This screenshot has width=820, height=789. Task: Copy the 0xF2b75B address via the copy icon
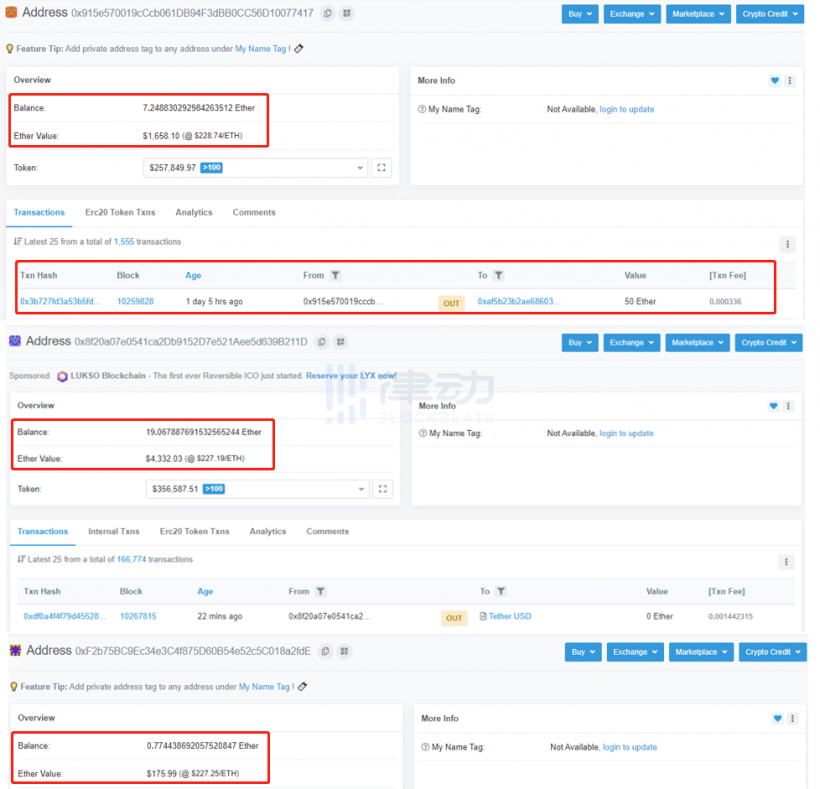[325, 651]
